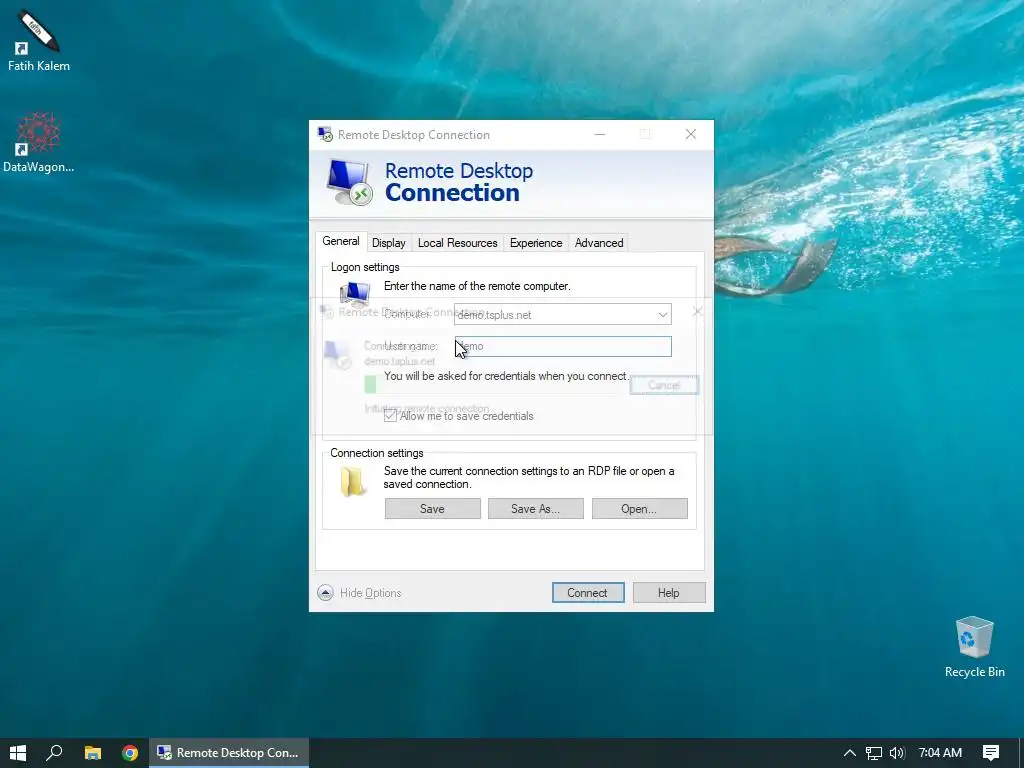Launch File Explorer from the taskbar
The width and height of the screenshot is (1024, 768).
coord(93,752)
